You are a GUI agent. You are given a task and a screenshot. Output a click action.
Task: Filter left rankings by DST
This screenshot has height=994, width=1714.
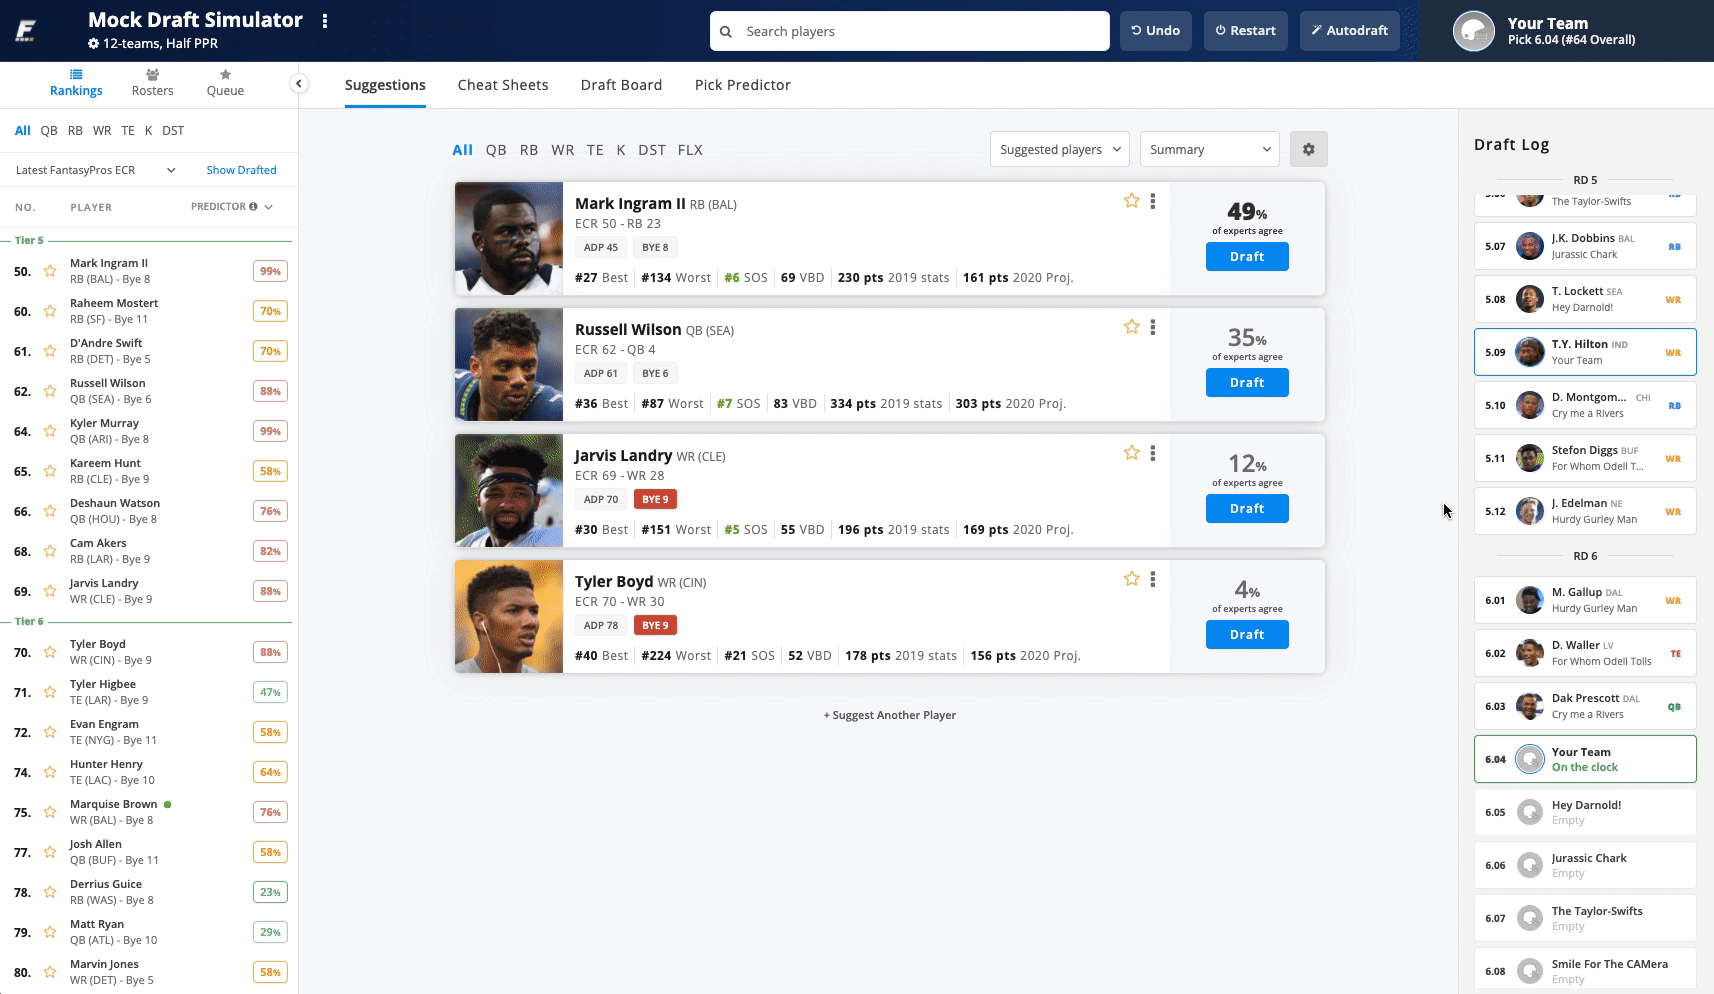pyautogui.click(x=173, y=130)
